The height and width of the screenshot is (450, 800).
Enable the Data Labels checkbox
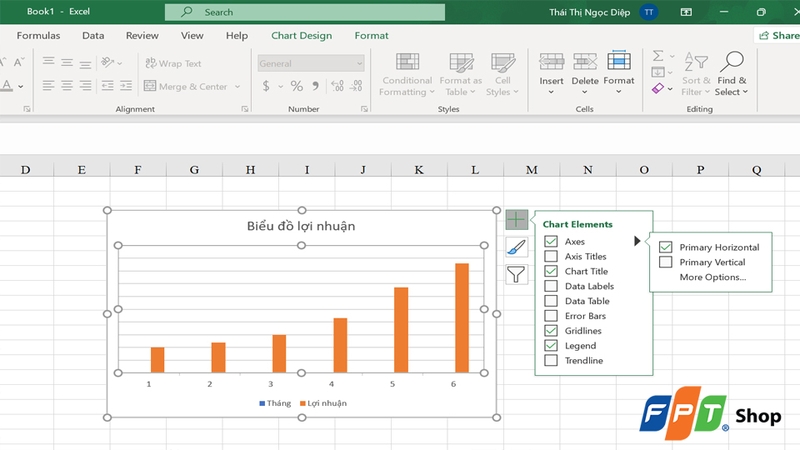coord(551,286)
